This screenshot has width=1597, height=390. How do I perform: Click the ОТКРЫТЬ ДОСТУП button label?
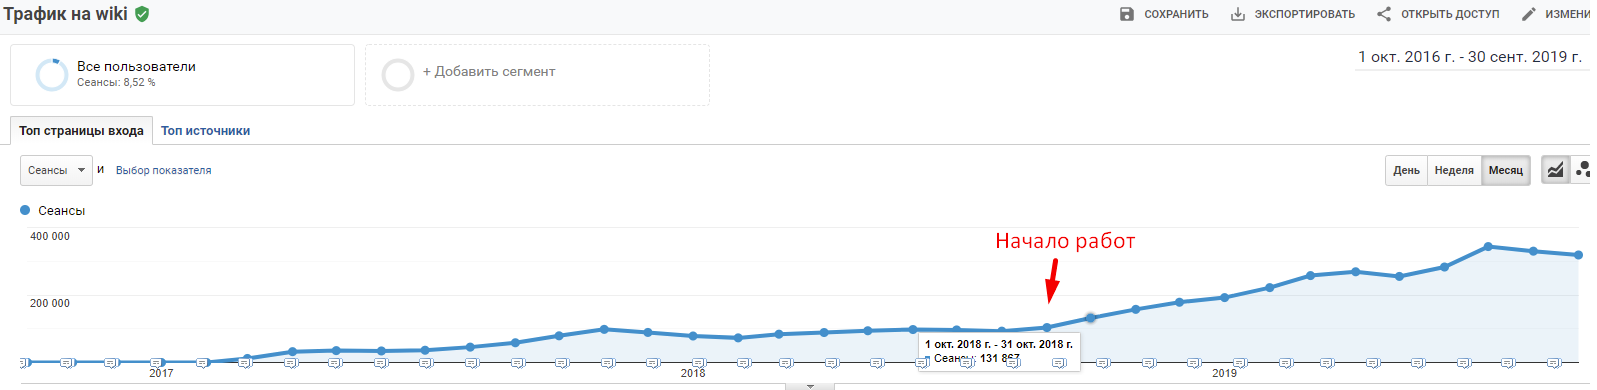pos(1450,14)
